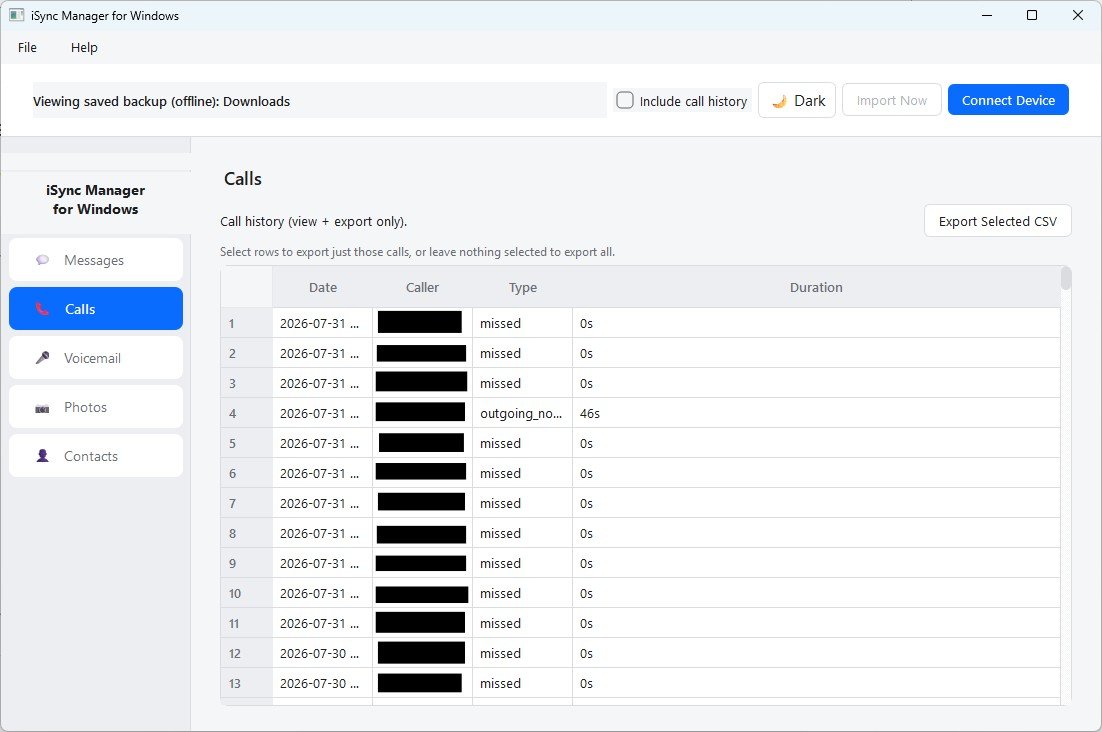Select the Calls sidebar item
1102x732 pixels.
click(96, 308)
